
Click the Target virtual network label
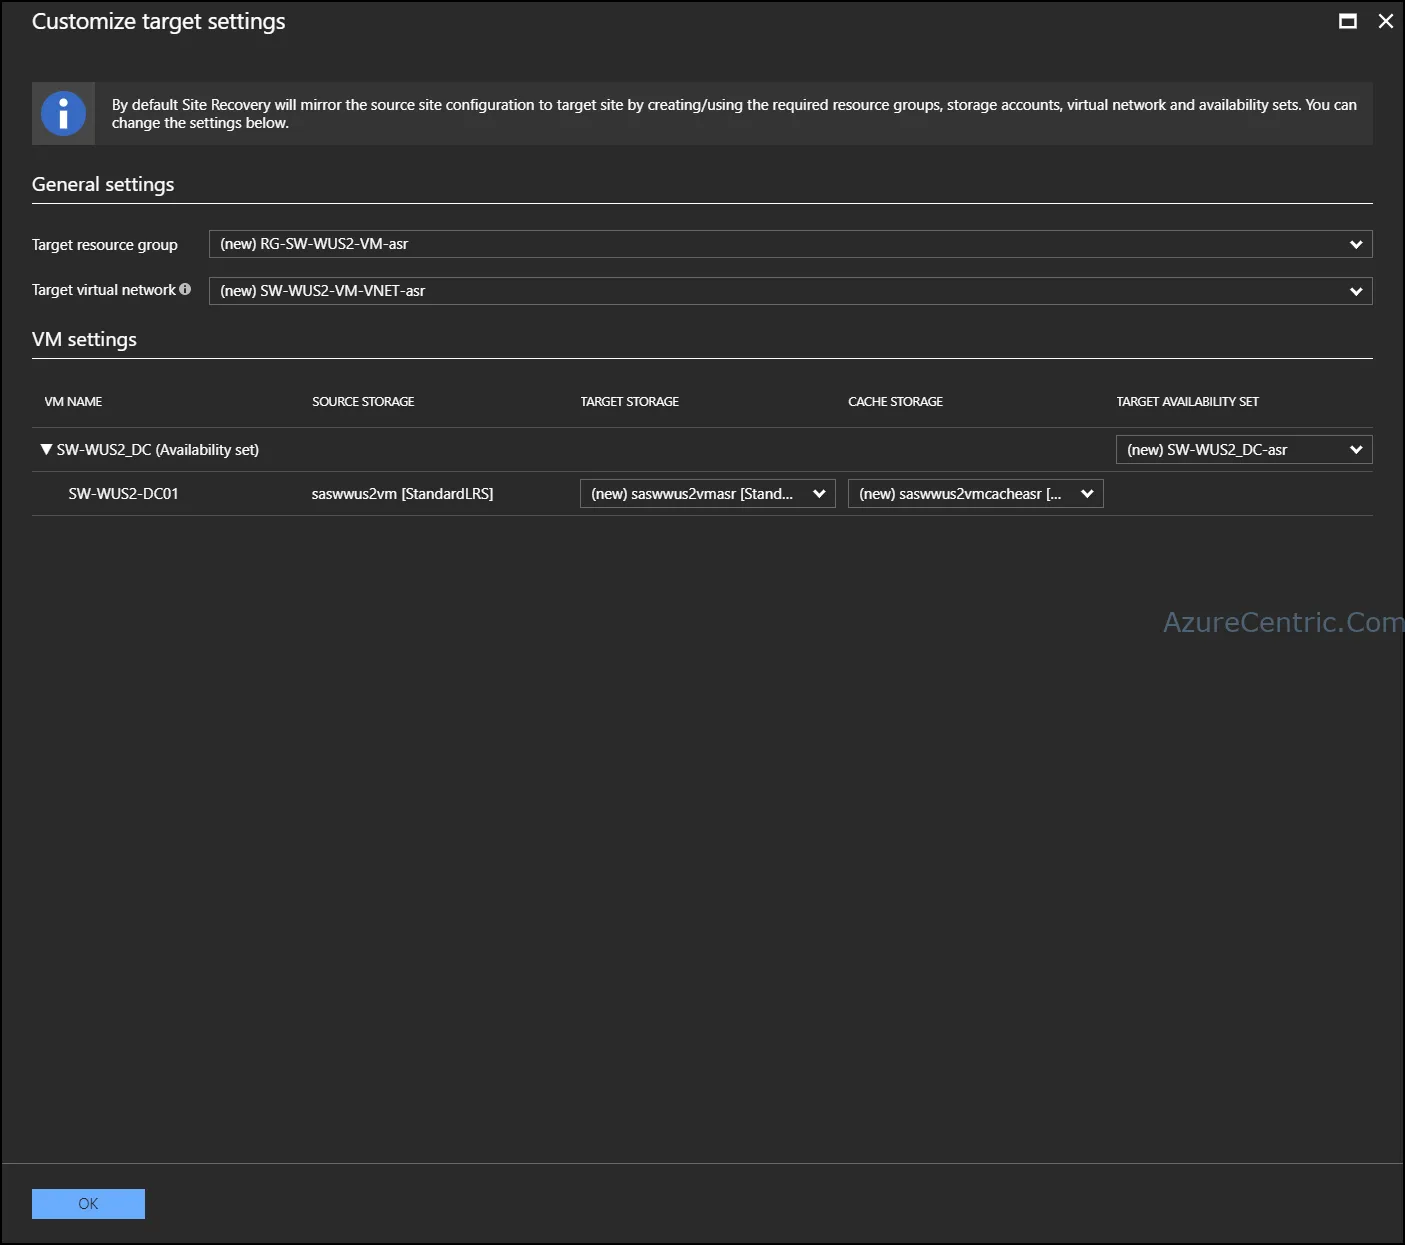pos(104,290)
